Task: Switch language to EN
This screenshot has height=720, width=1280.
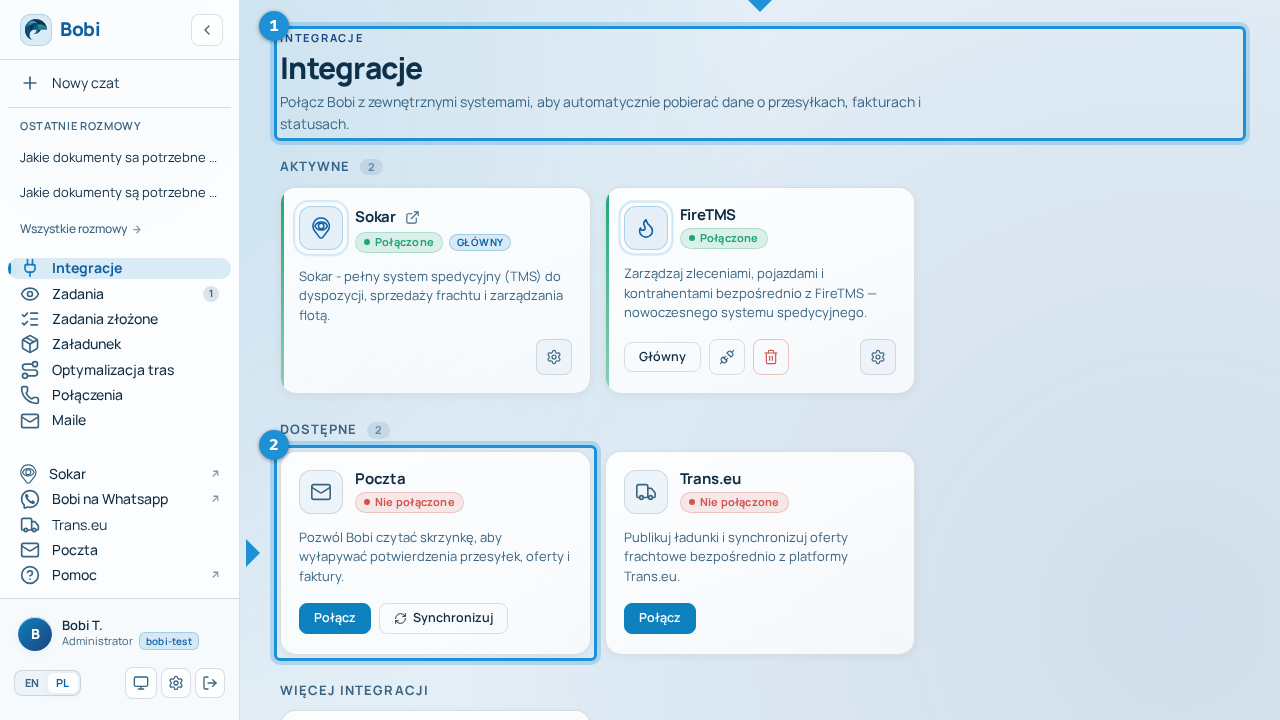Action: [32, 683]
